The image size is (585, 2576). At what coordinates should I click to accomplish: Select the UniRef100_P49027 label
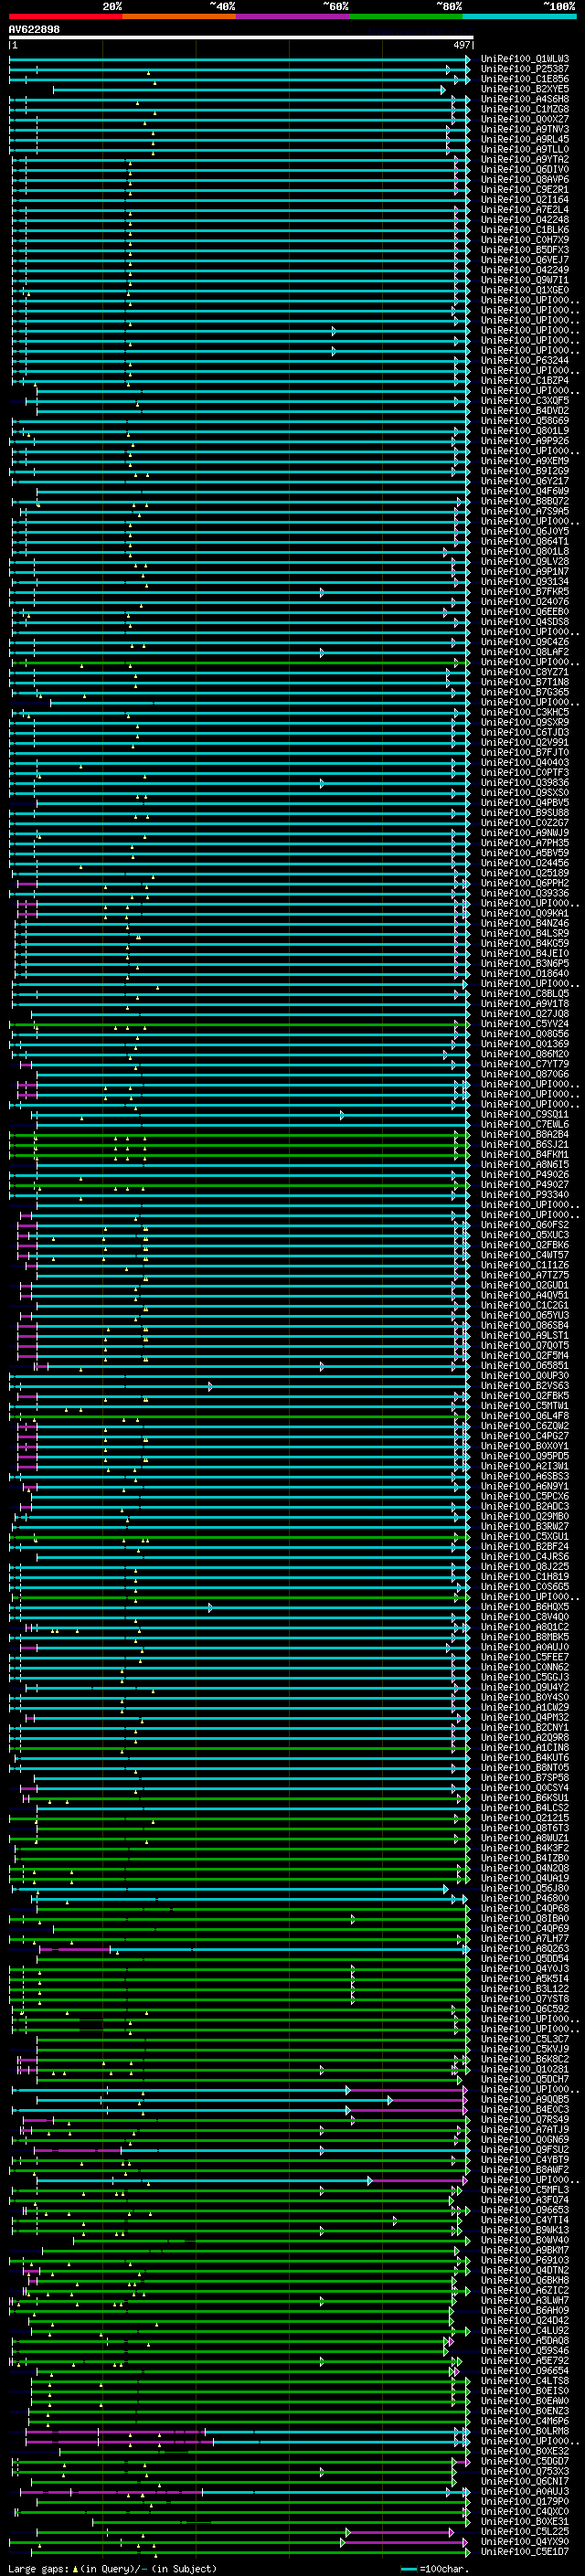pos(525,1184)
